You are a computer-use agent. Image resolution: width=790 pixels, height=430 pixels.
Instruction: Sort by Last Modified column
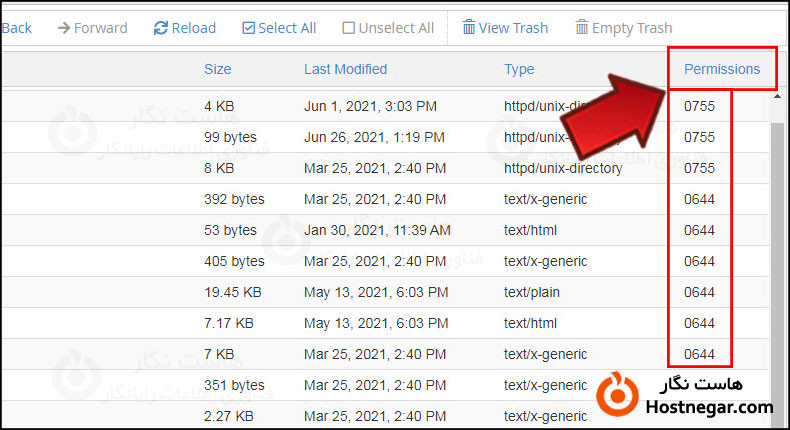pyautogui.click(x=345, y=69)
